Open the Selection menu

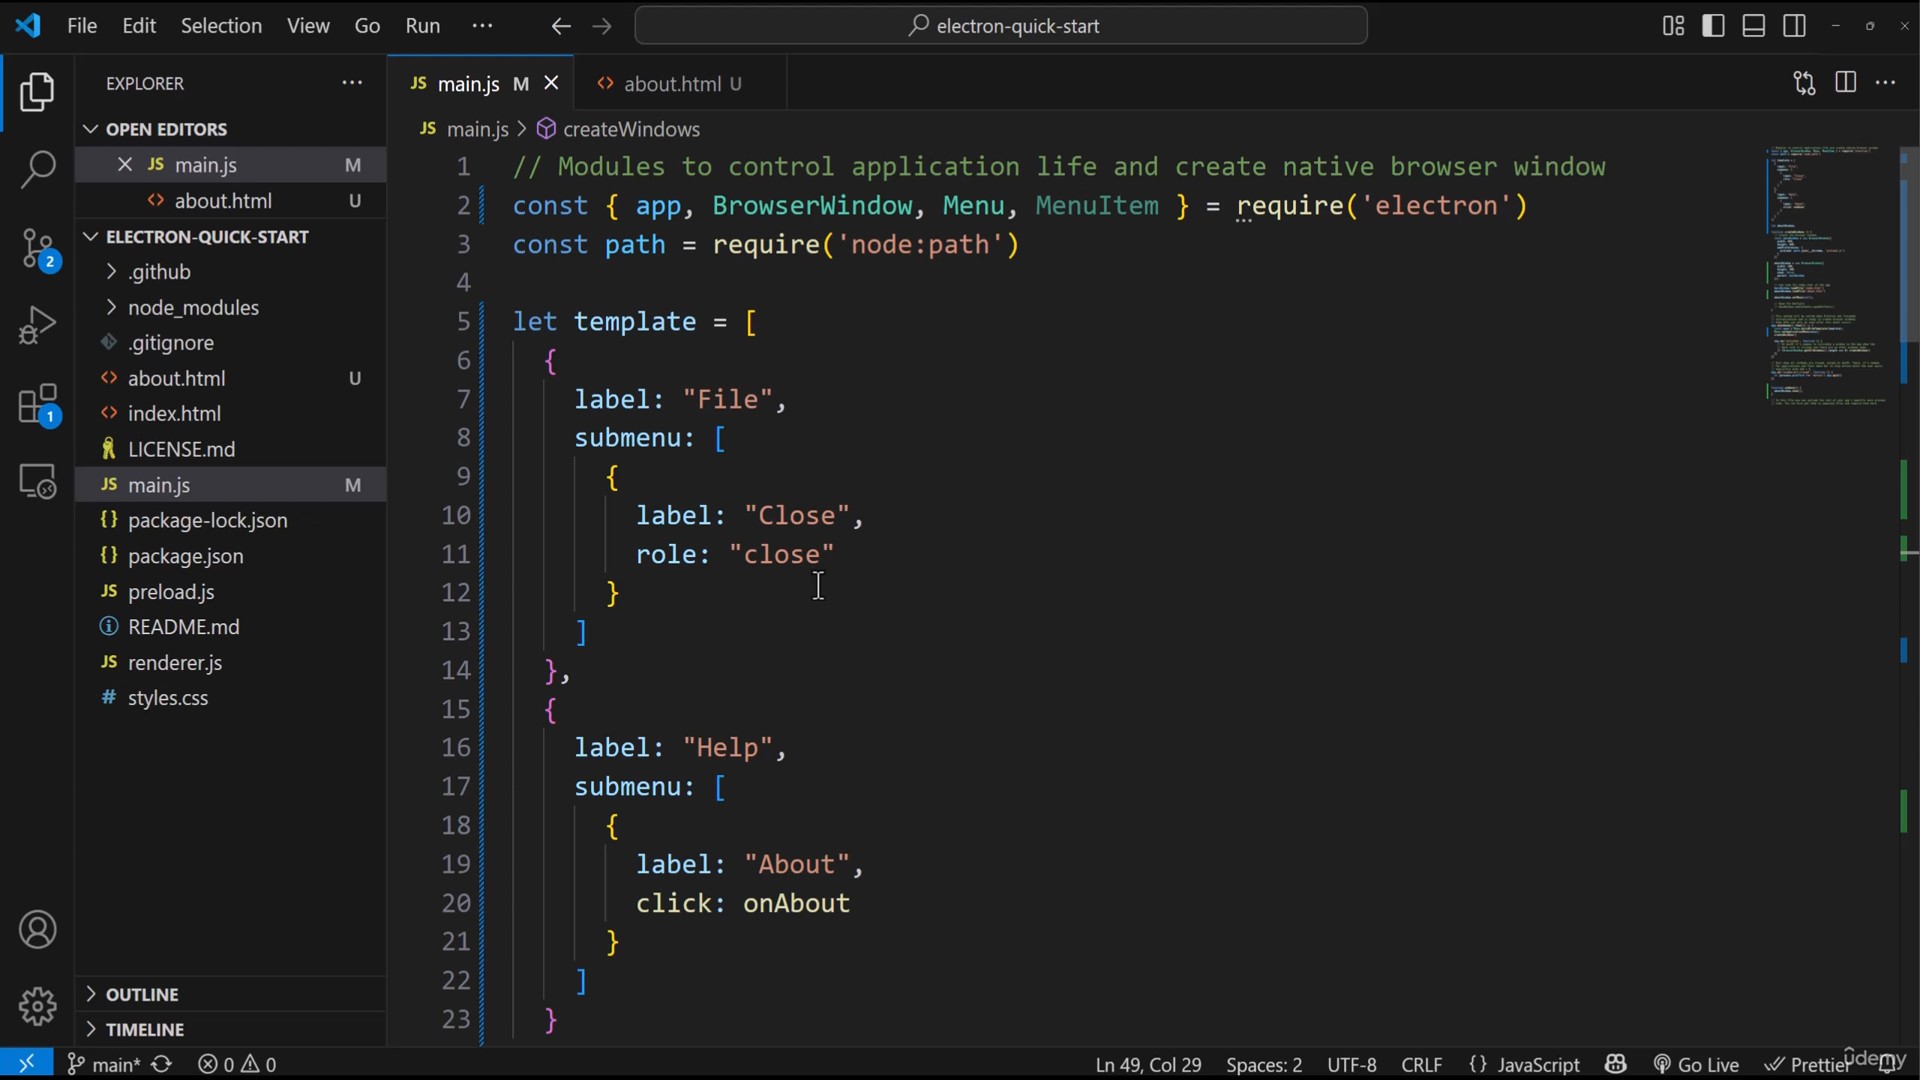tap(221, 26)
